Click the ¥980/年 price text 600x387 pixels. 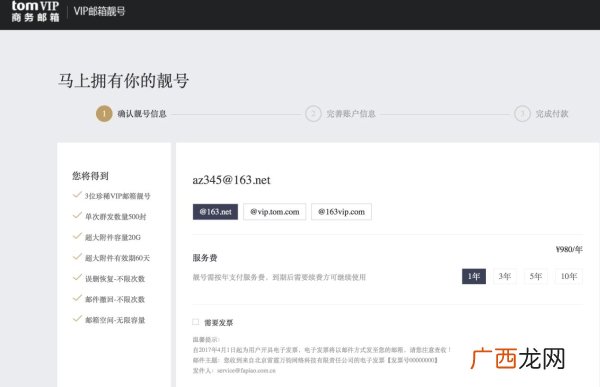click(x=569, y=250)
